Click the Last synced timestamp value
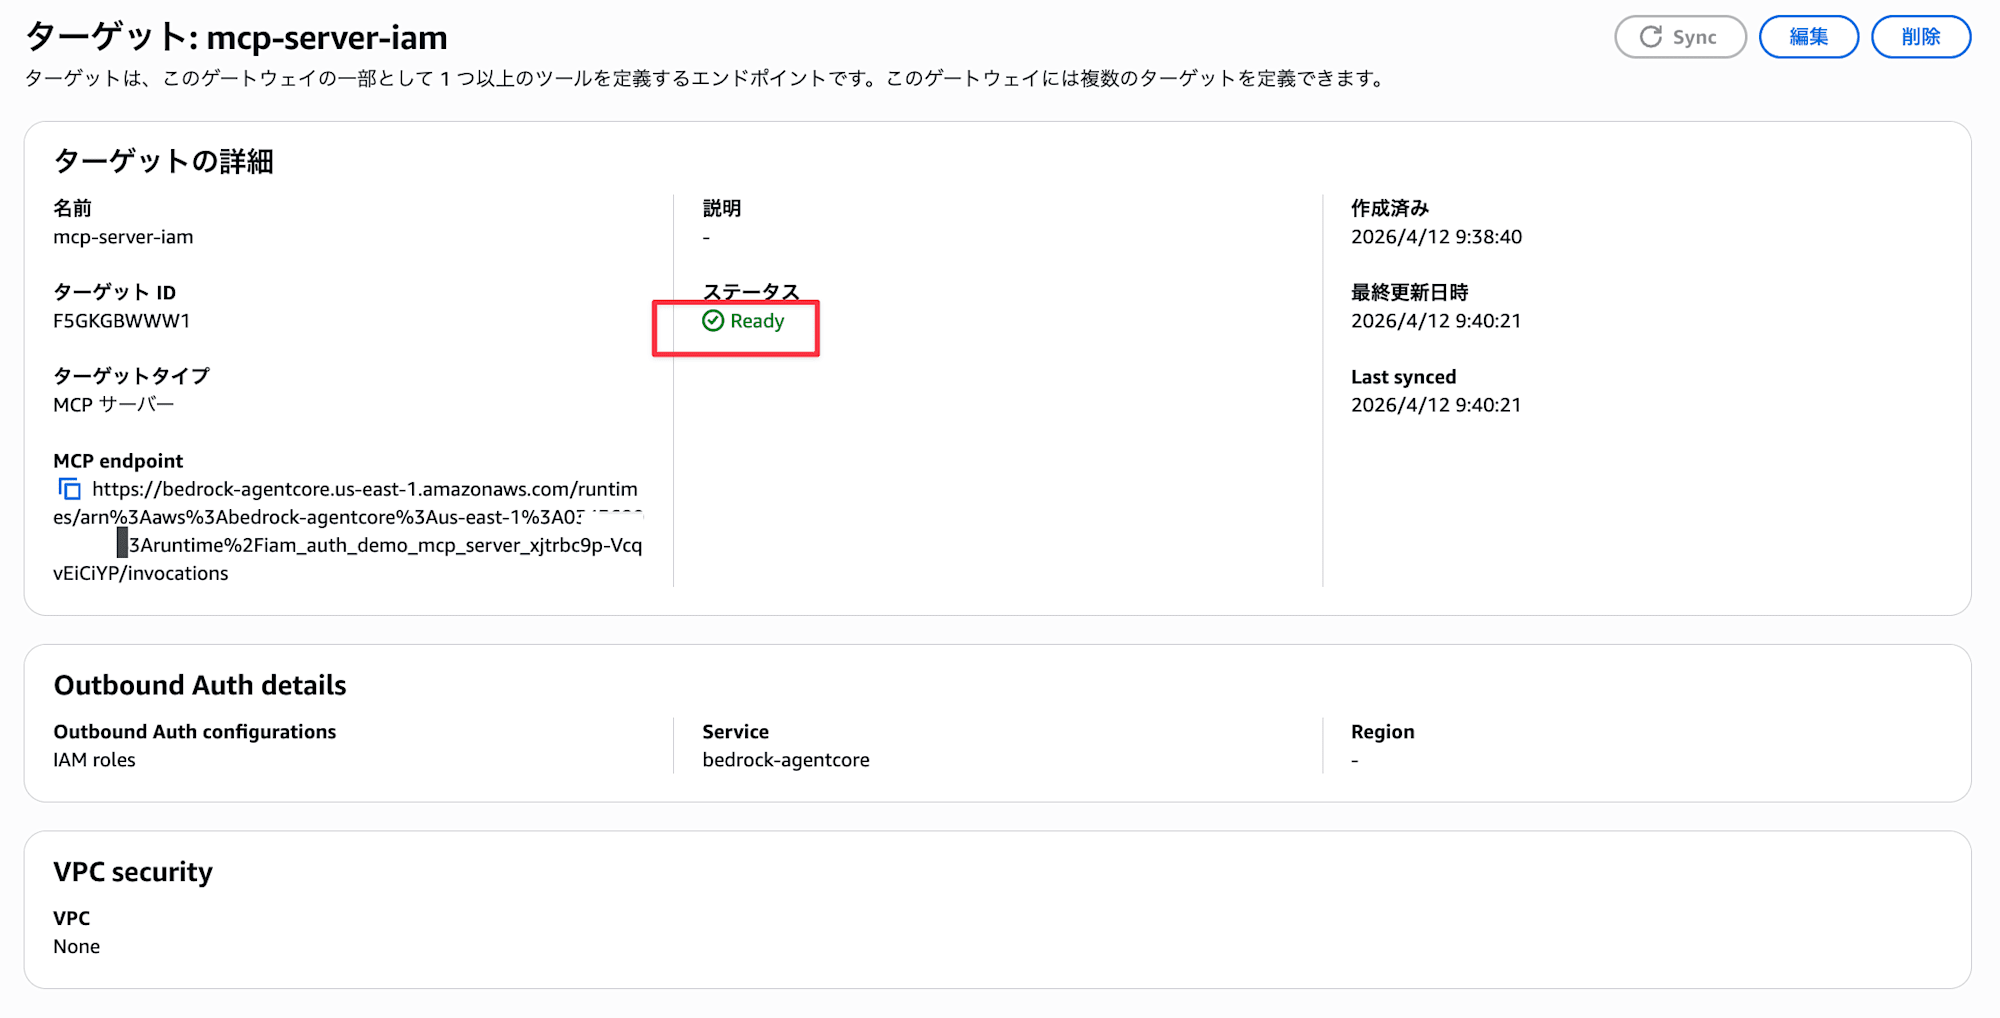Screen dimensions: 2000x1018 pos(1436,405)
